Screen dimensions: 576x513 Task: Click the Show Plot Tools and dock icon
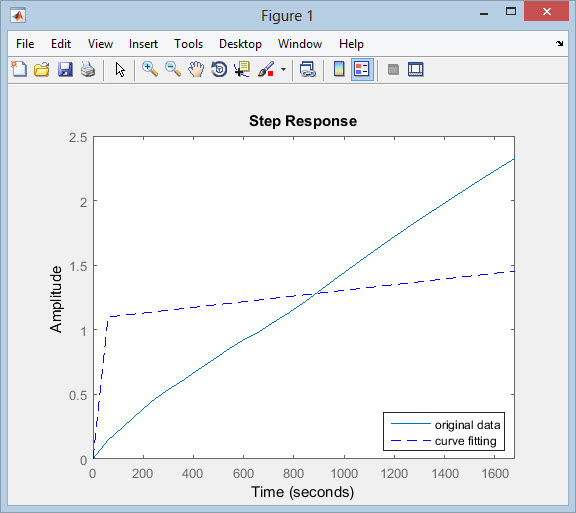tap(415, 69)
